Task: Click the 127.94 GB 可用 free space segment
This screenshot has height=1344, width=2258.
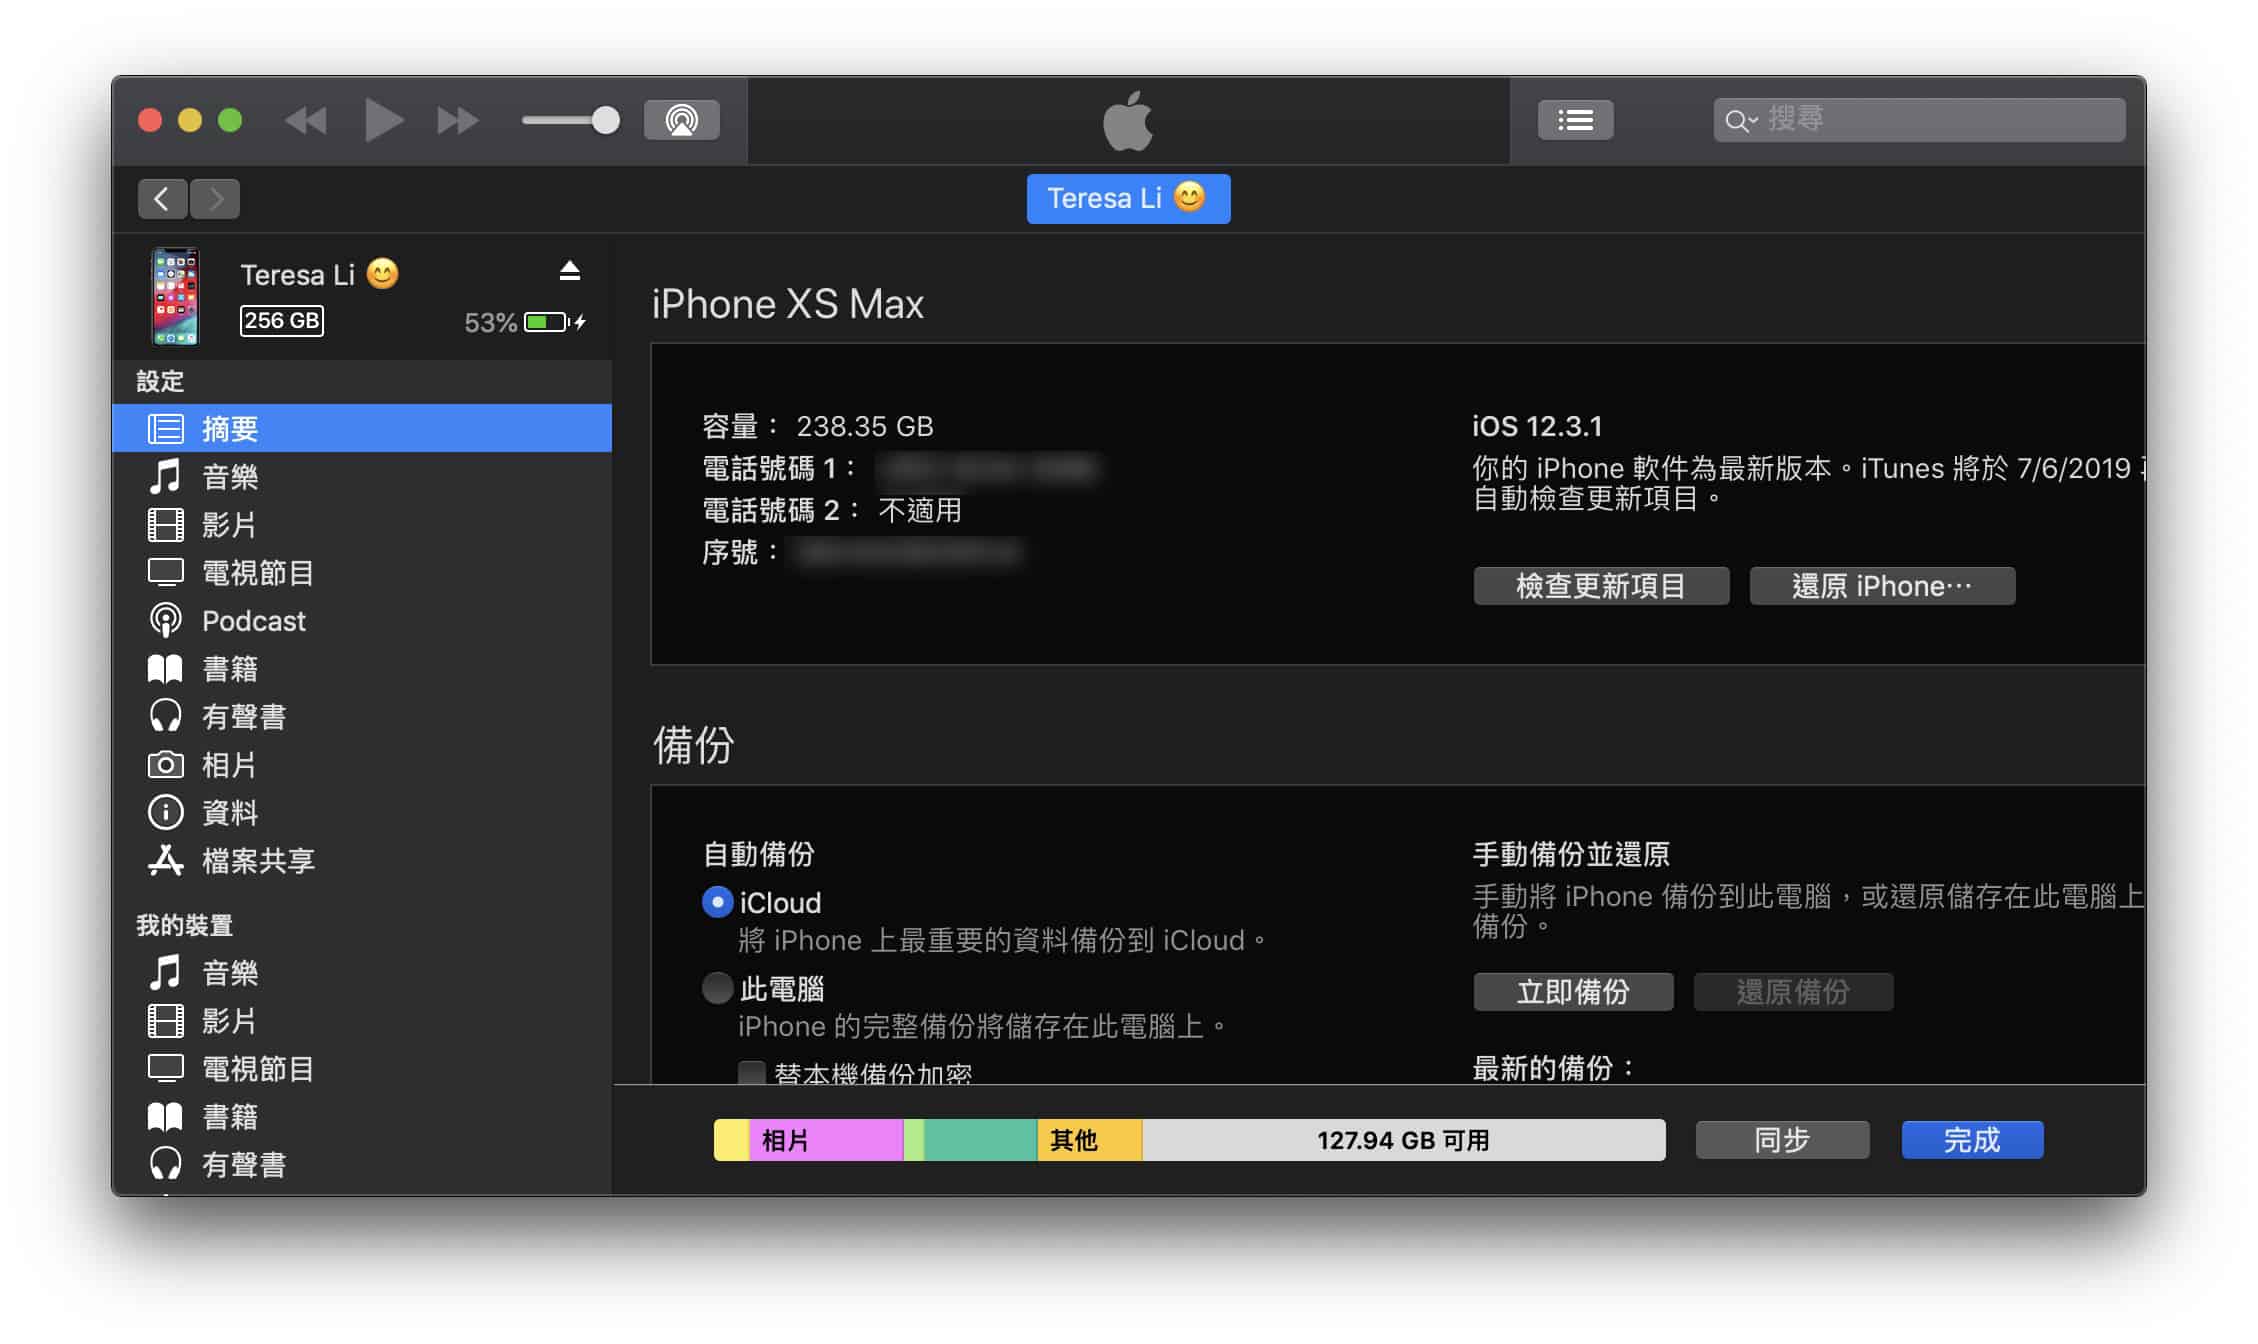Action: point(1403,1140)
